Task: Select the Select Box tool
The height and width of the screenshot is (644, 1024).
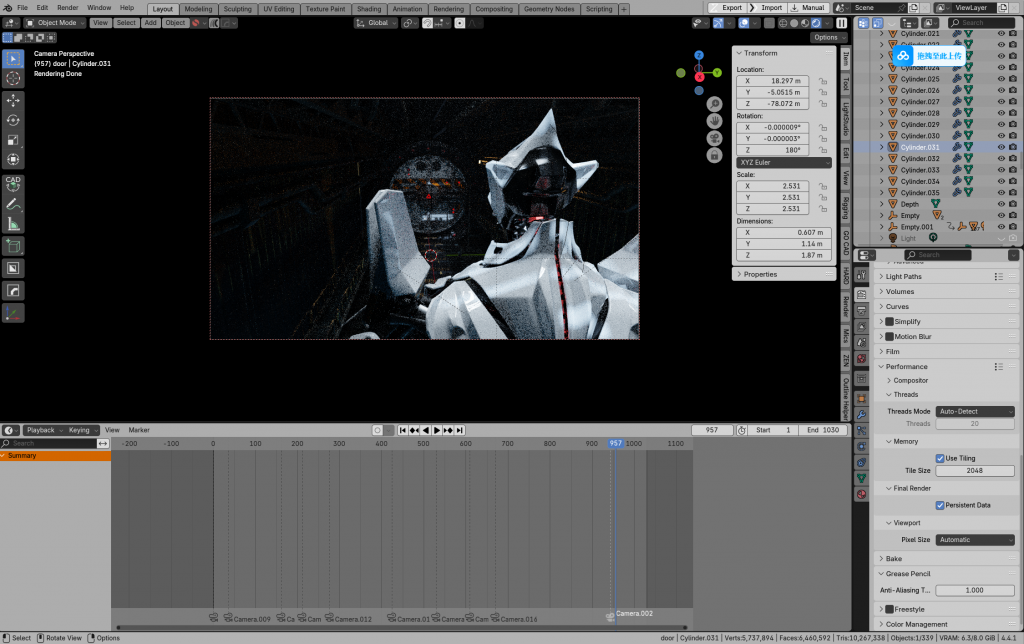Action: 13,59
